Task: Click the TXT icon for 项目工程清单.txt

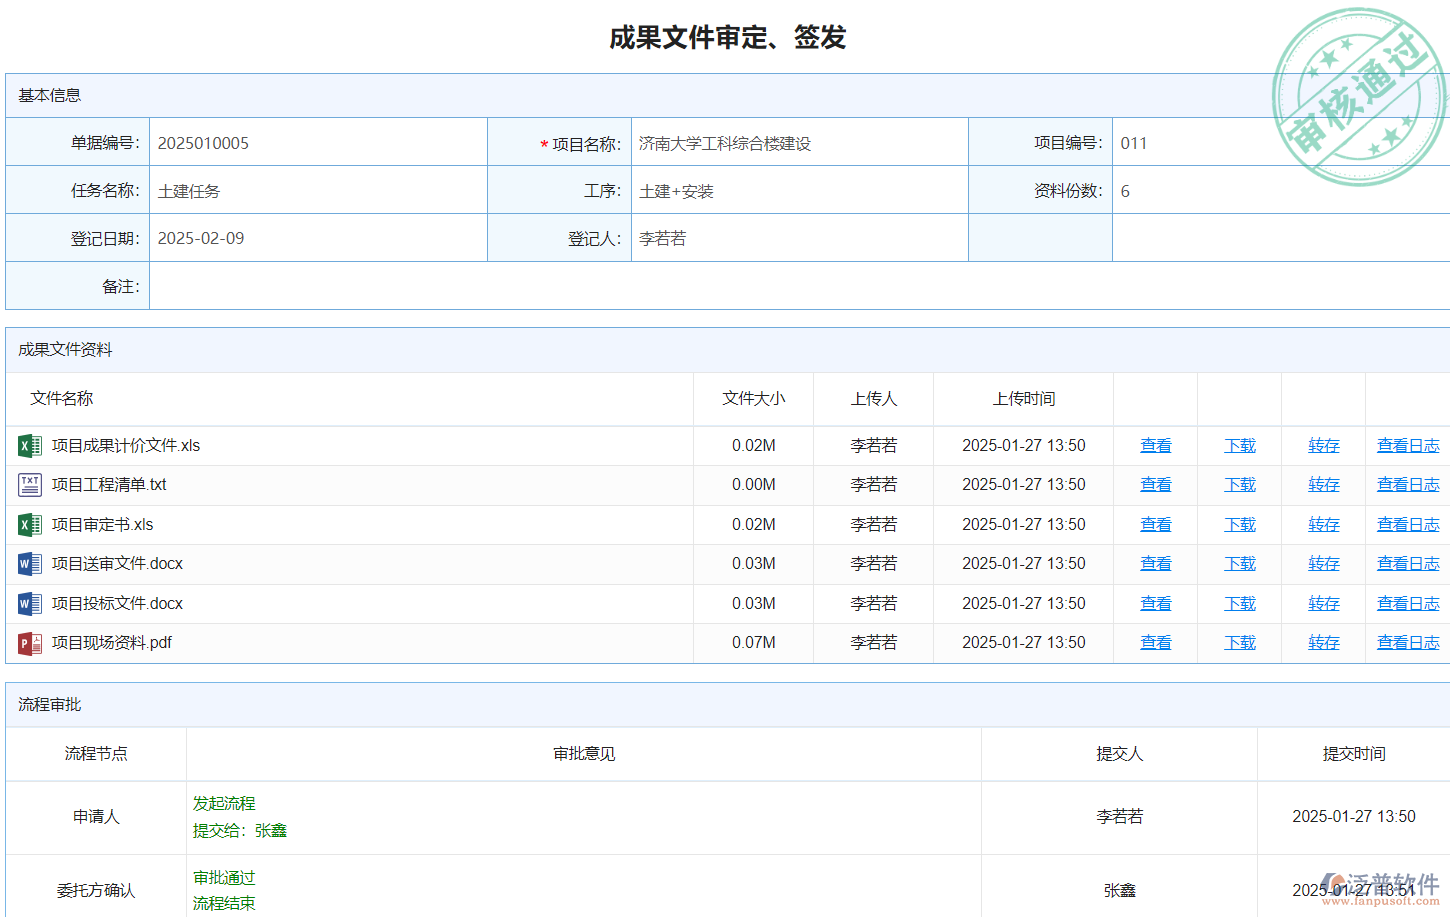Action: (29, 485)
